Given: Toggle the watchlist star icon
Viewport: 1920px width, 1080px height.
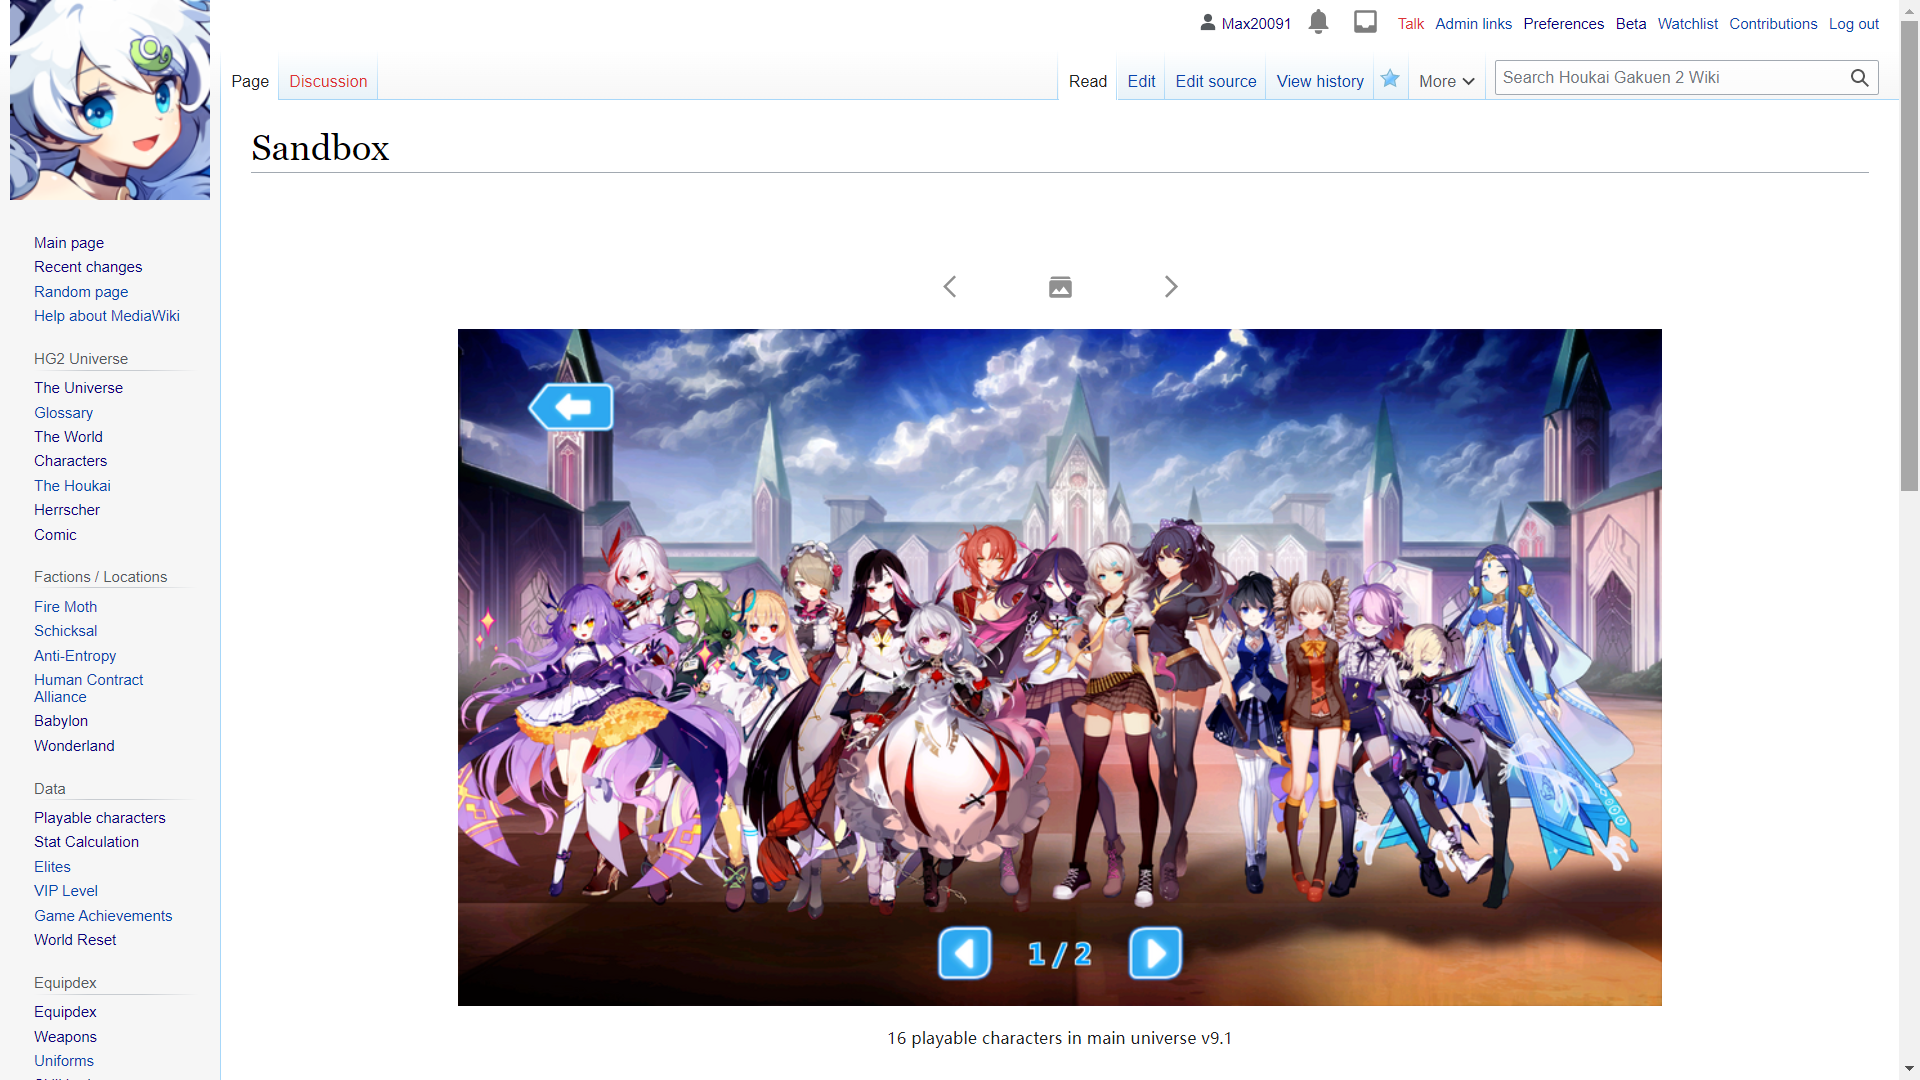Looking at the screenshot, I should point(1390,79).
